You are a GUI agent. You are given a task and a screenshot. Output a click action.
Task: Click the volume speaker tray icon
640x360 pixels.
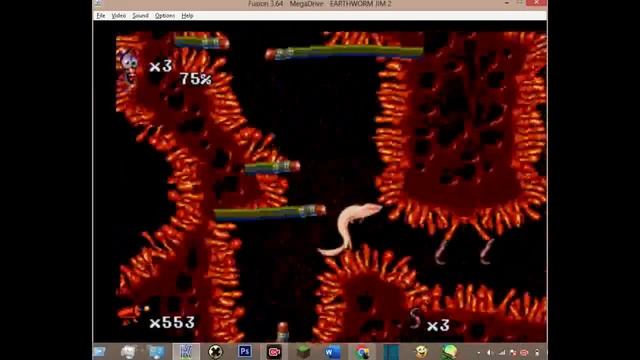coord(490,352)
